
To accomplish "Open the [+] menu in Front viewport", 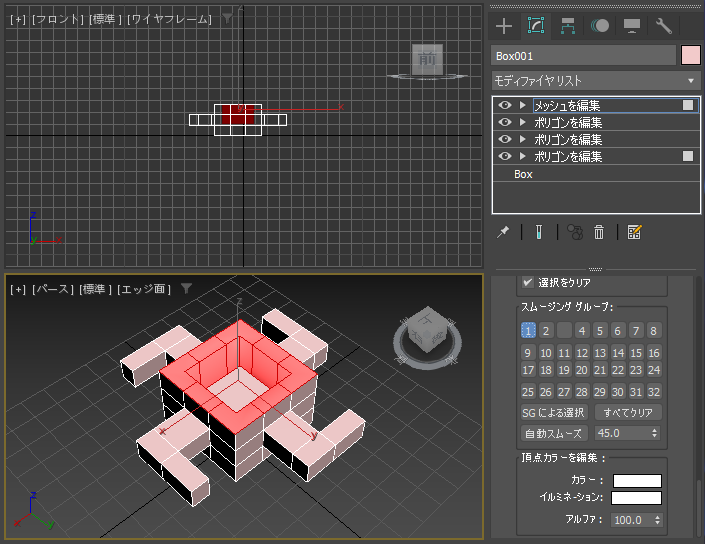I will coord(18,19).
